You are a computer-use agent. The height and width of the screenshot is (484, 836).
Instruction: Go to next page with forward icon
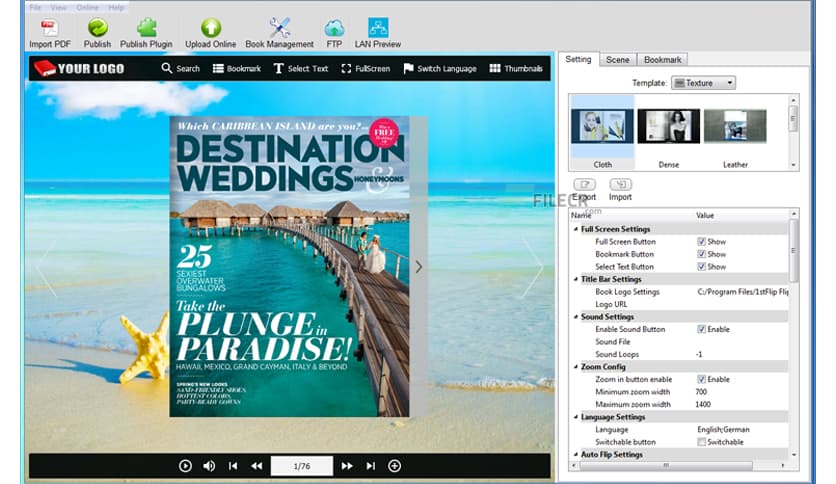347,466
